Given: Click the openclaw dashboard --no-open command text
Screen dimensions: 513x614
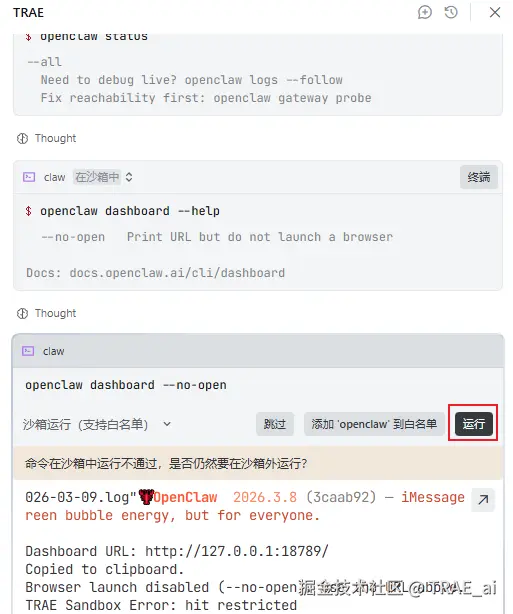Looking at the screenshot, I should coord(126,385).
